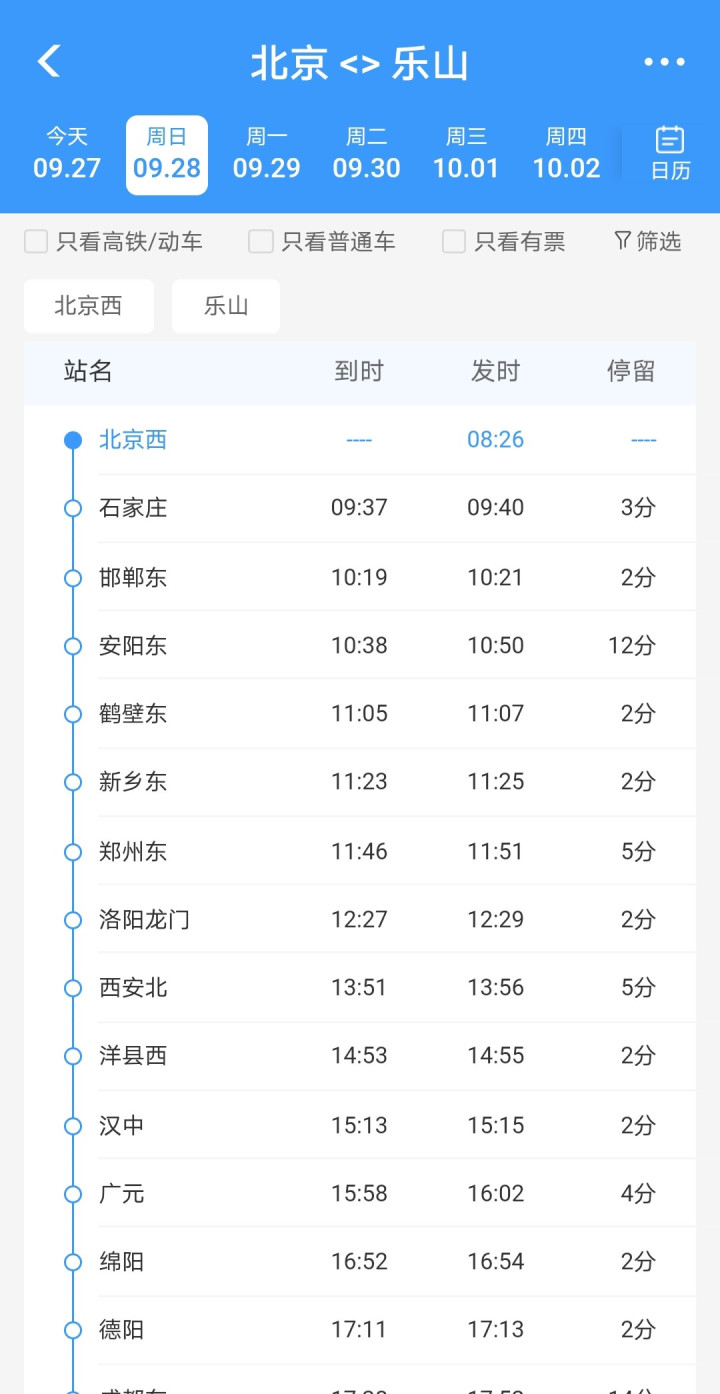Image resolution: width=720 pixels, height=1394 pixels.
Task: Enable 只看高铁/动车 checkbox
Action: (36, 241)
